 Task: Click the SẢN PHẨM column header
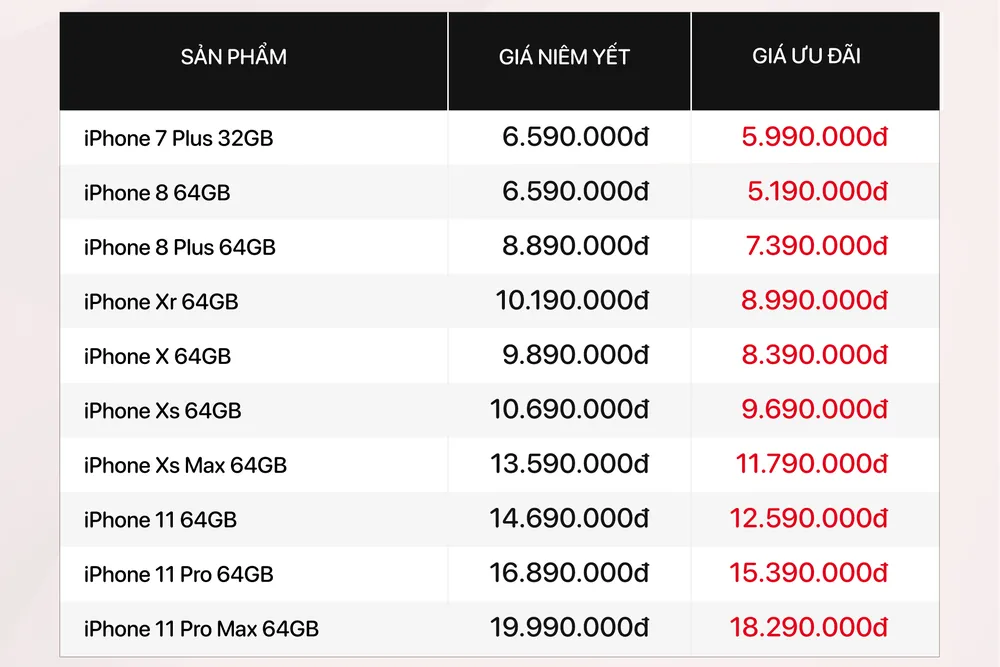pyautogui.click(x=234, y=57)
